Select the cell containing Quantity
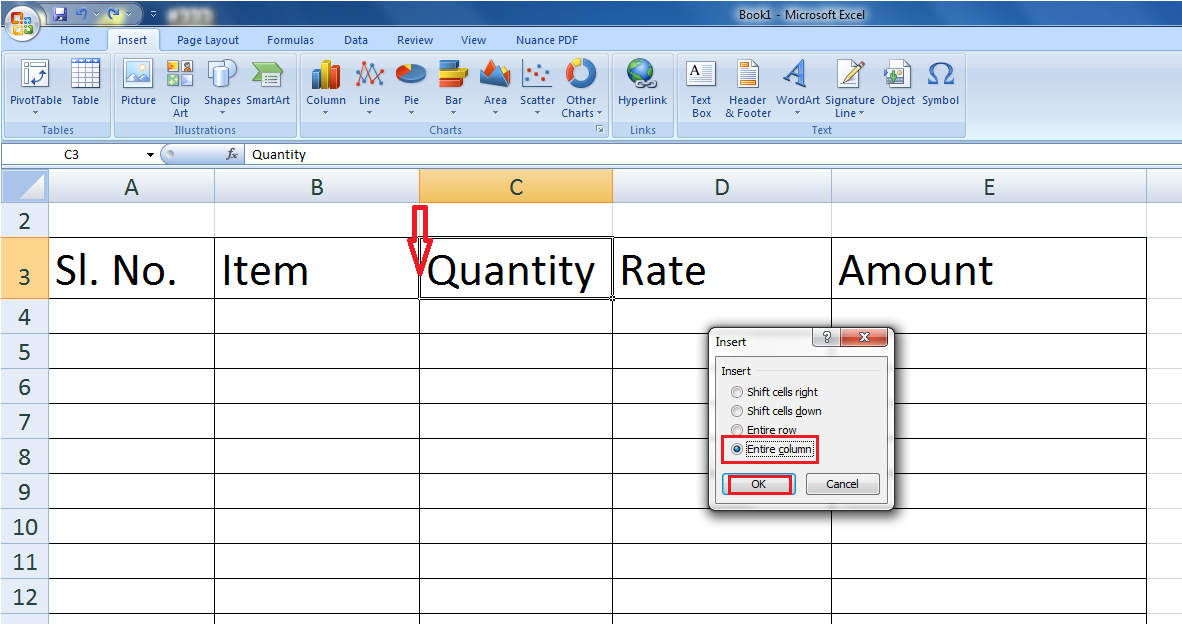This screenshot has width=1182, height=624. point(515,269)
